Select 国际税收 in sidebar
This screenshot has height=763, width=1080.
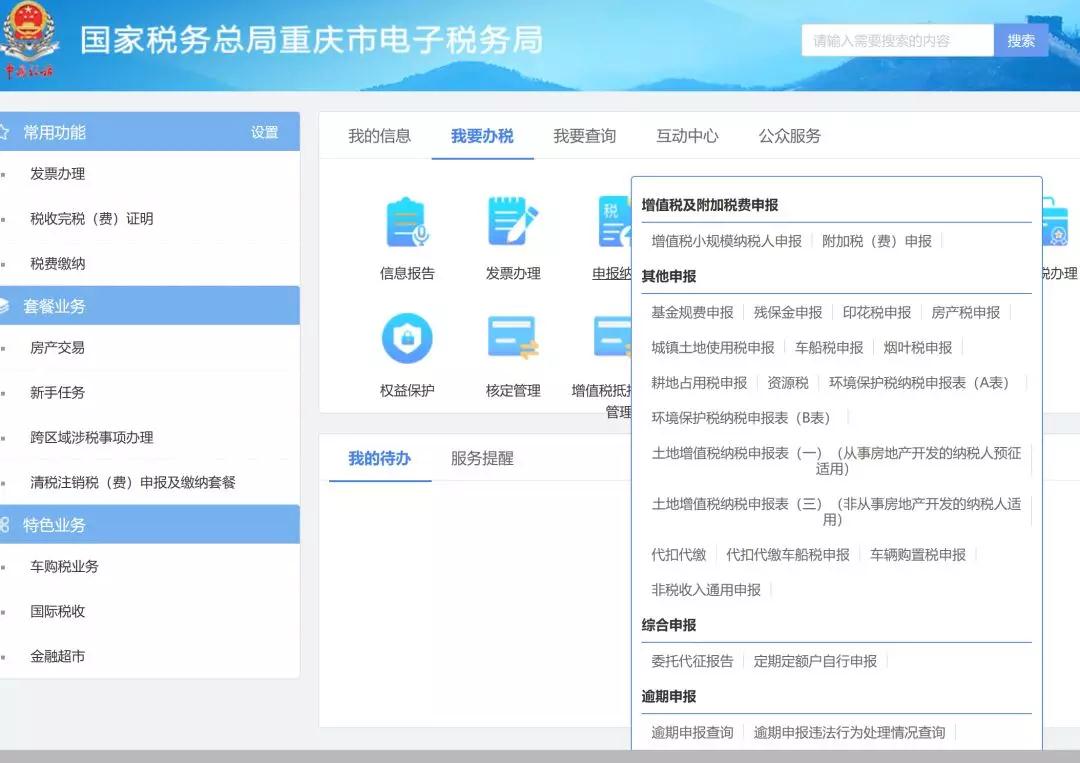[57, 611]
